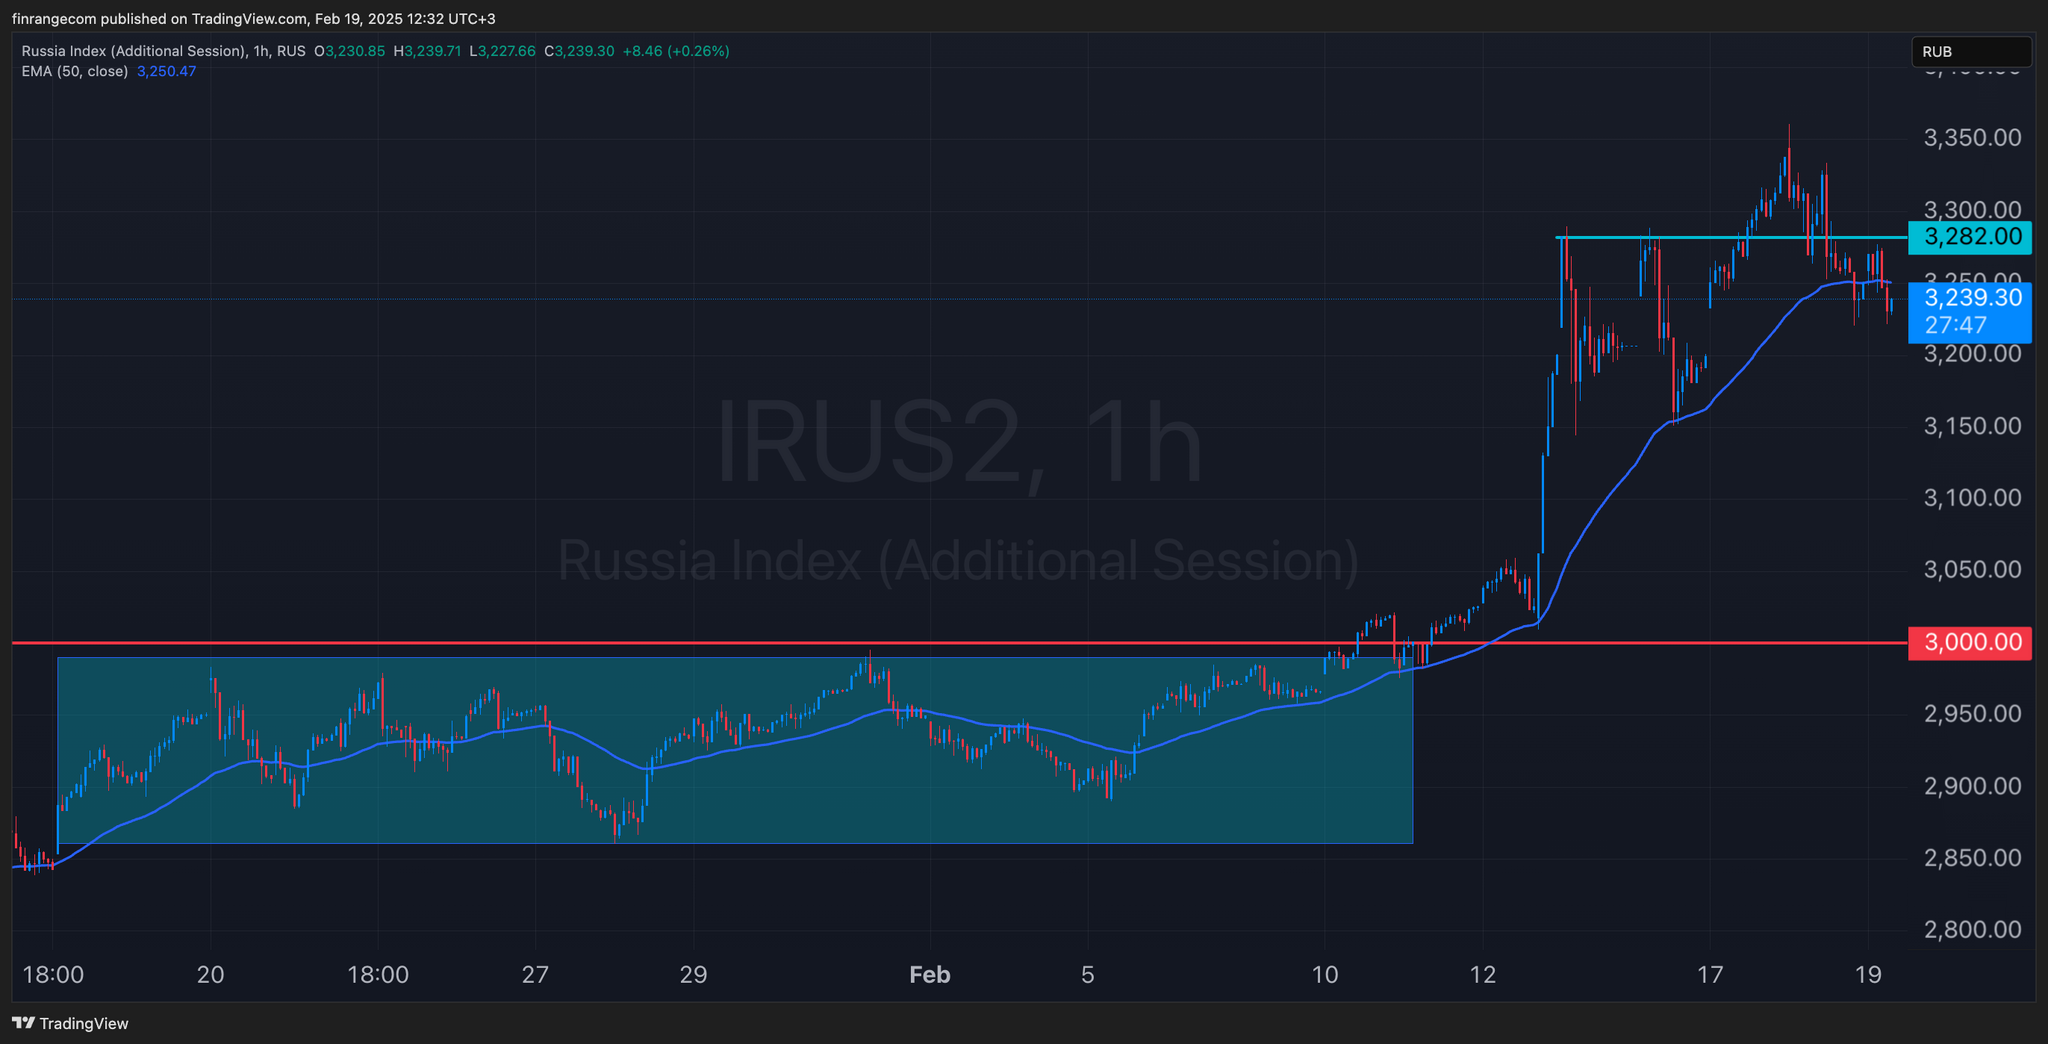Image resolution: width=2048 pixels, height=1044 pixels.
Task: Select the teal consolidation rectangle drawing
Action: [735, 750]
